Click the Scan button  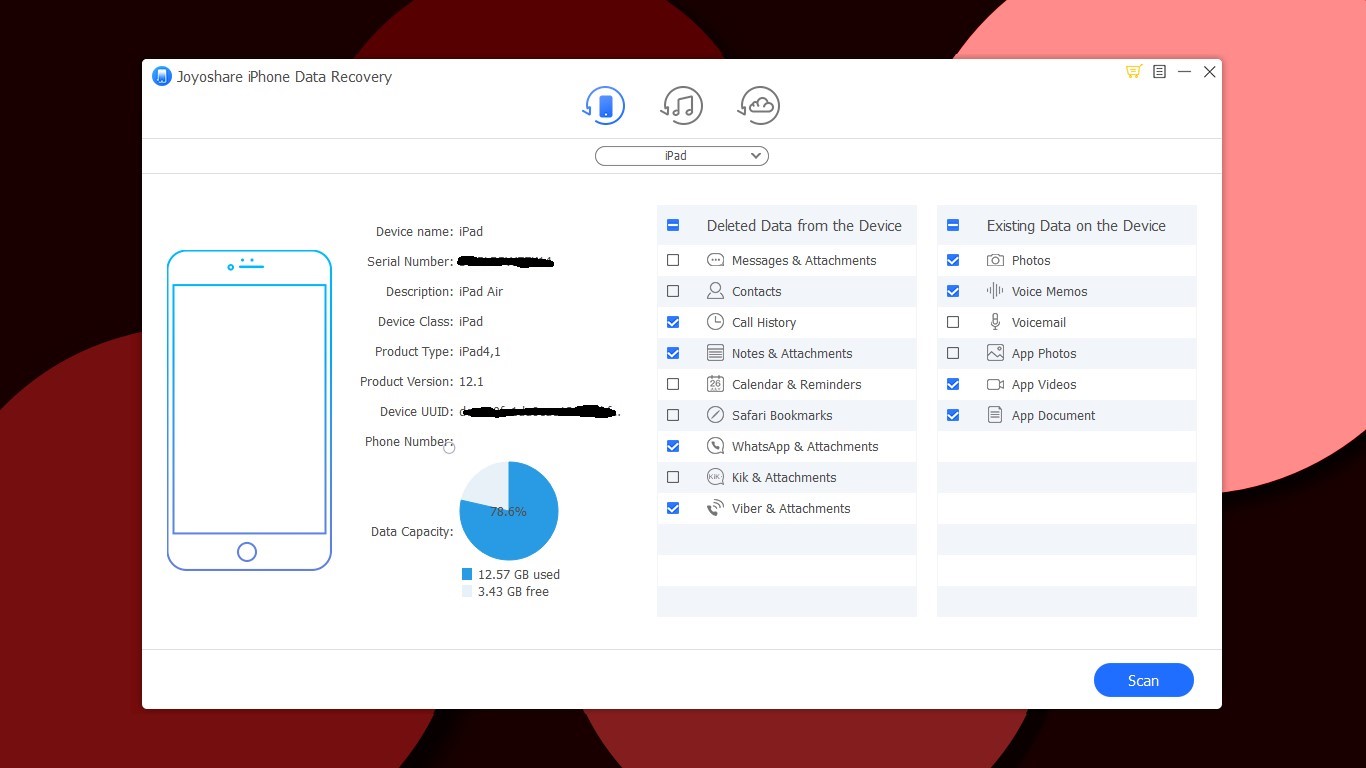coord(1143,680)
